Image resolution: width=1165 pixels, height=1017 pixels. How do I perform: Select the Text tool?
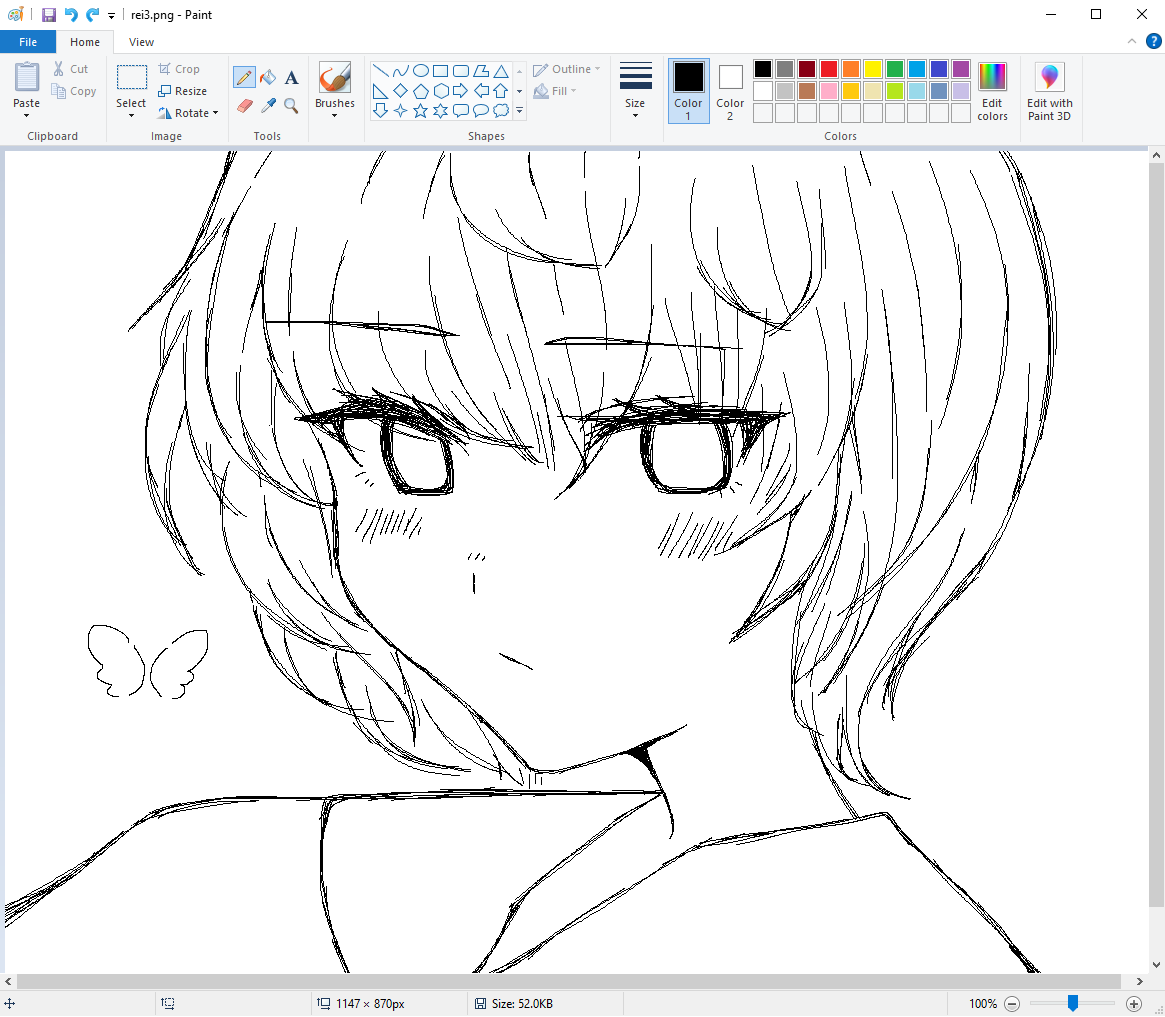point(291,76)
